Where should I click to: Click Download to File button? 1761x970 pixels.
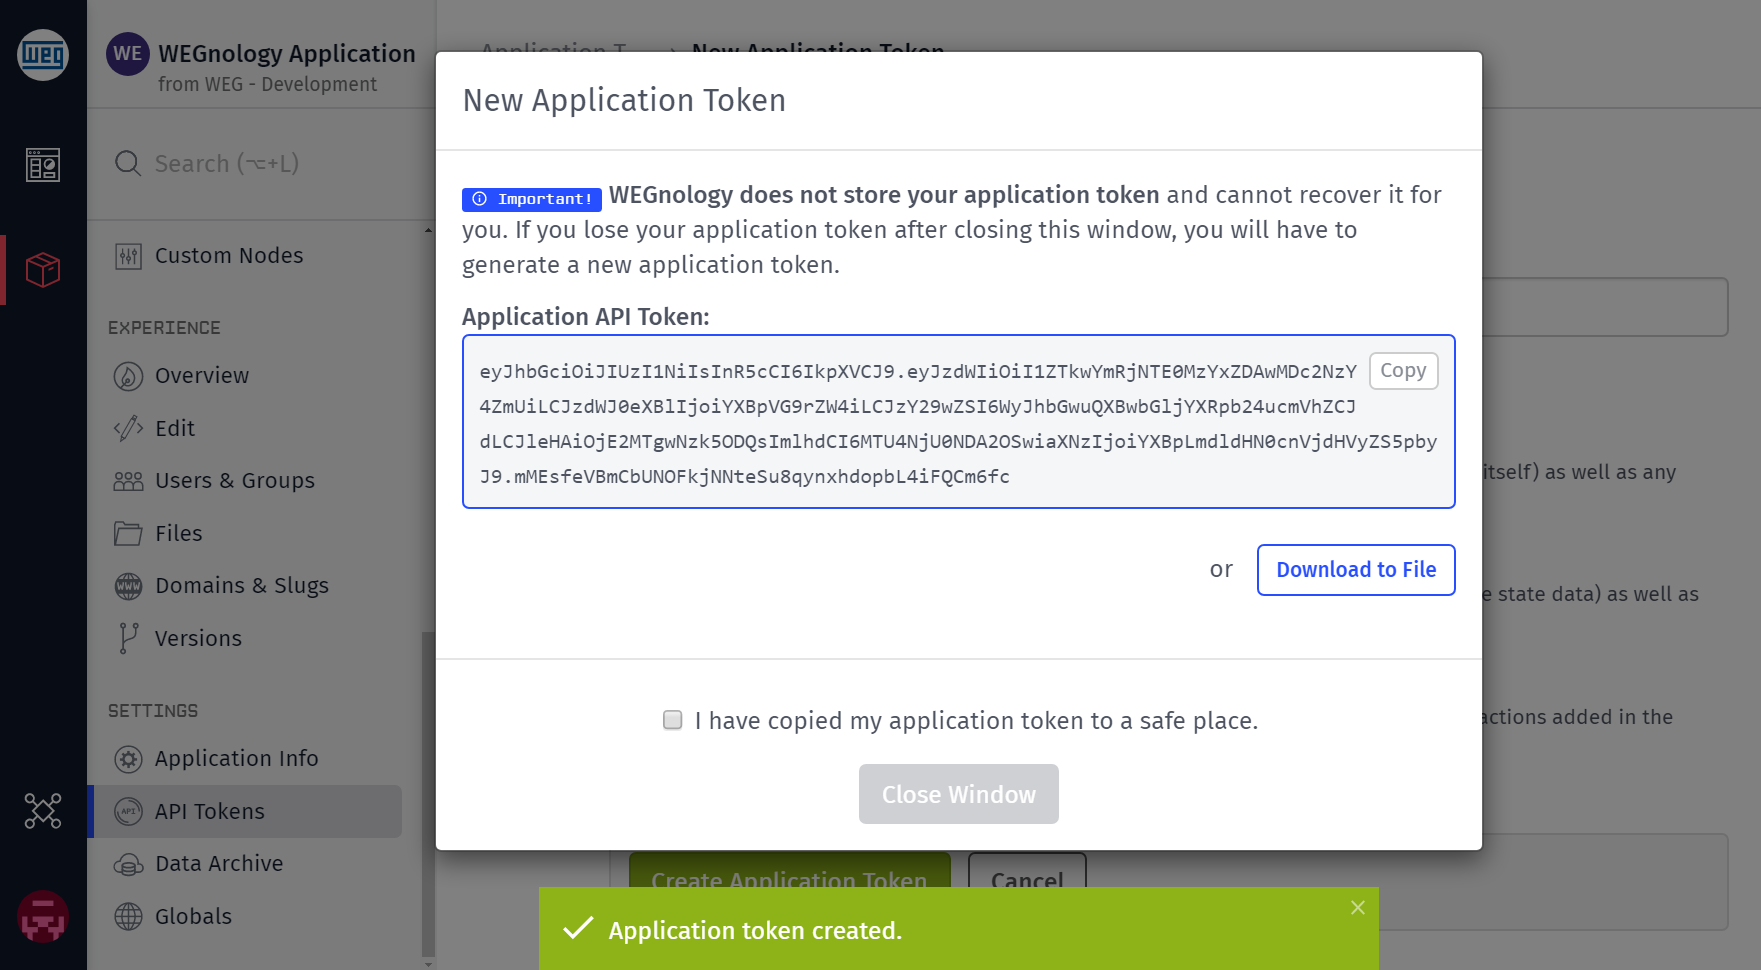(x=1355, y=570)
